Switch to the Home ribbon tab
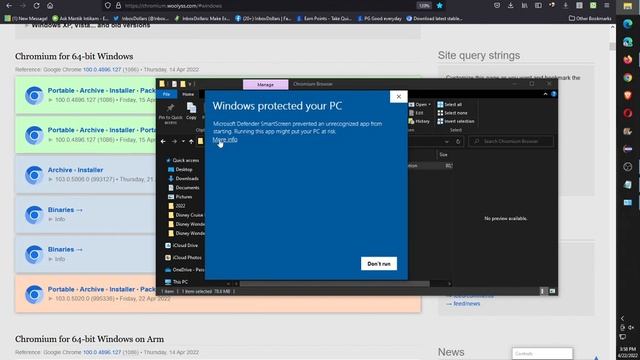Viewport: 640px width, 360px height. pos(188,94)
